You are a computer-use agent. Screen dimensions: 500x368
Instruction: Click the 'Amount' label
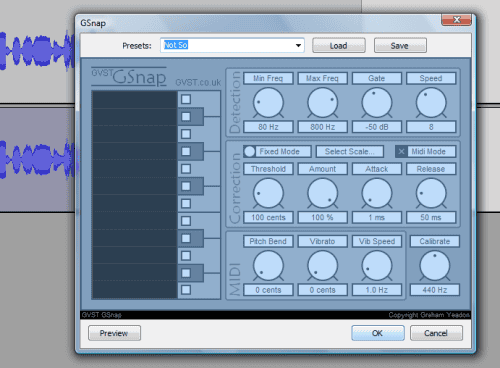click(x=323, y=169)
